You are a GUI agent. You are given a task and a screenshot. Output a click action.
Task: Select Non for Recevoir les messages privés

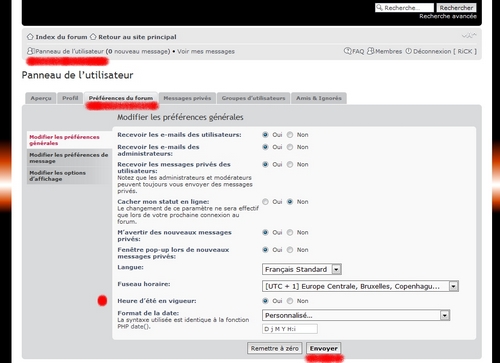click(290, 164)
